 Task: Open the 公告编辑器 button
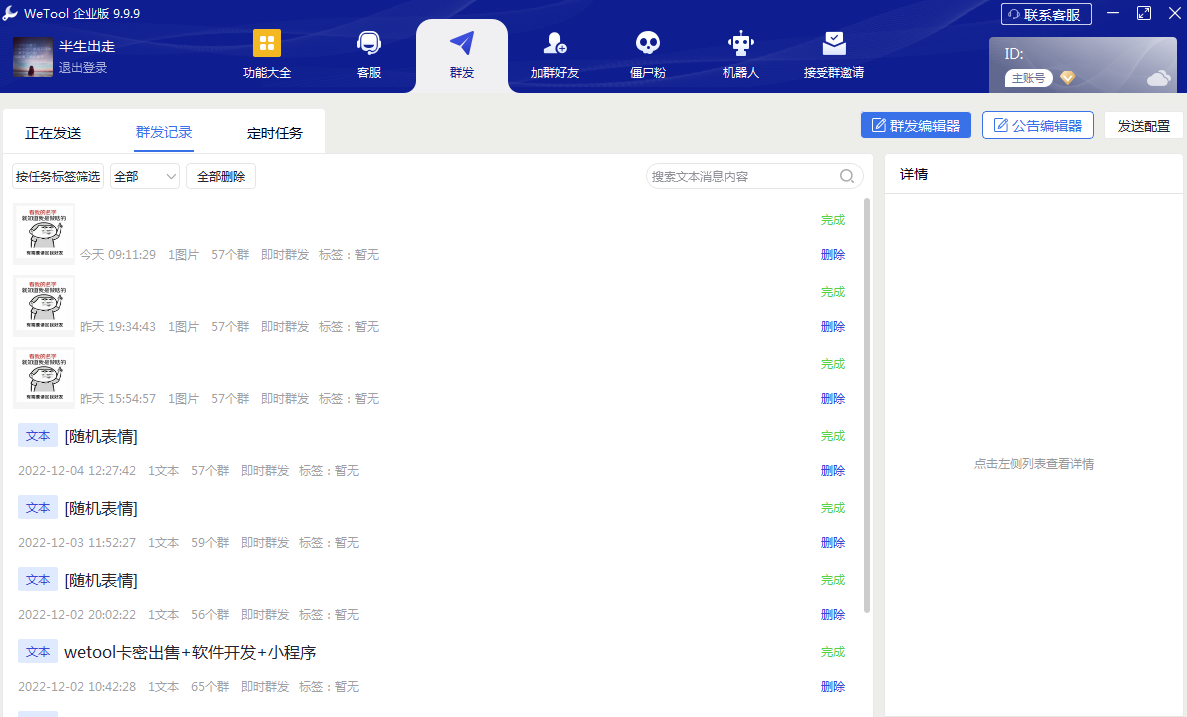coord(1037,126)
